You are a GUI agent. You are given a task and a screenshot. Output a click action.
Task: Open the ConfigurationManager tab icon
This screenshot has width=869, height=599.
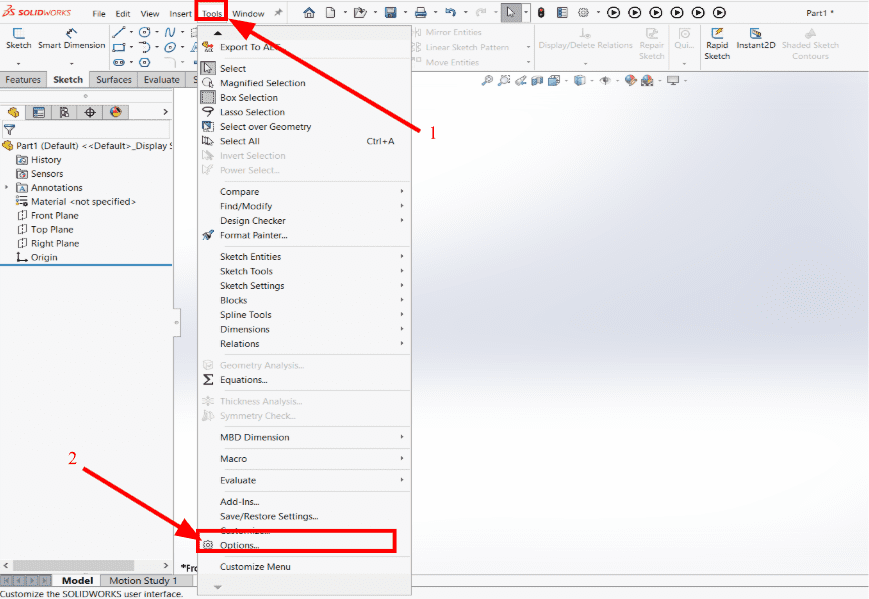click(64, 112)
